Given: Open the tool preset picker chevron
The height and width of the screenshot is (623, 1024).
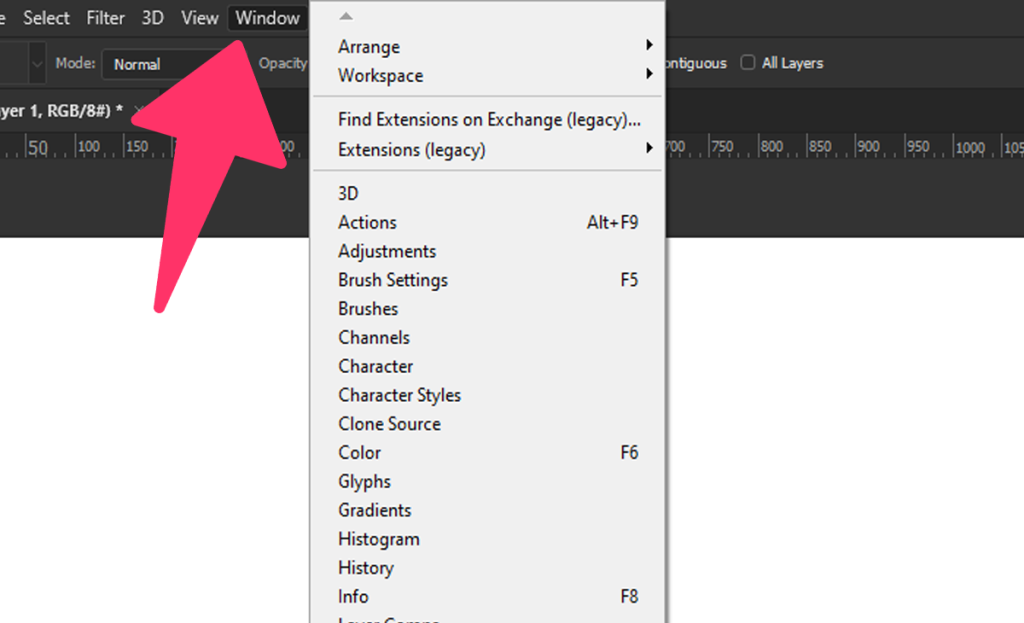Looking at the screenshot, I should pyautogui.click(x=37, y=64).
